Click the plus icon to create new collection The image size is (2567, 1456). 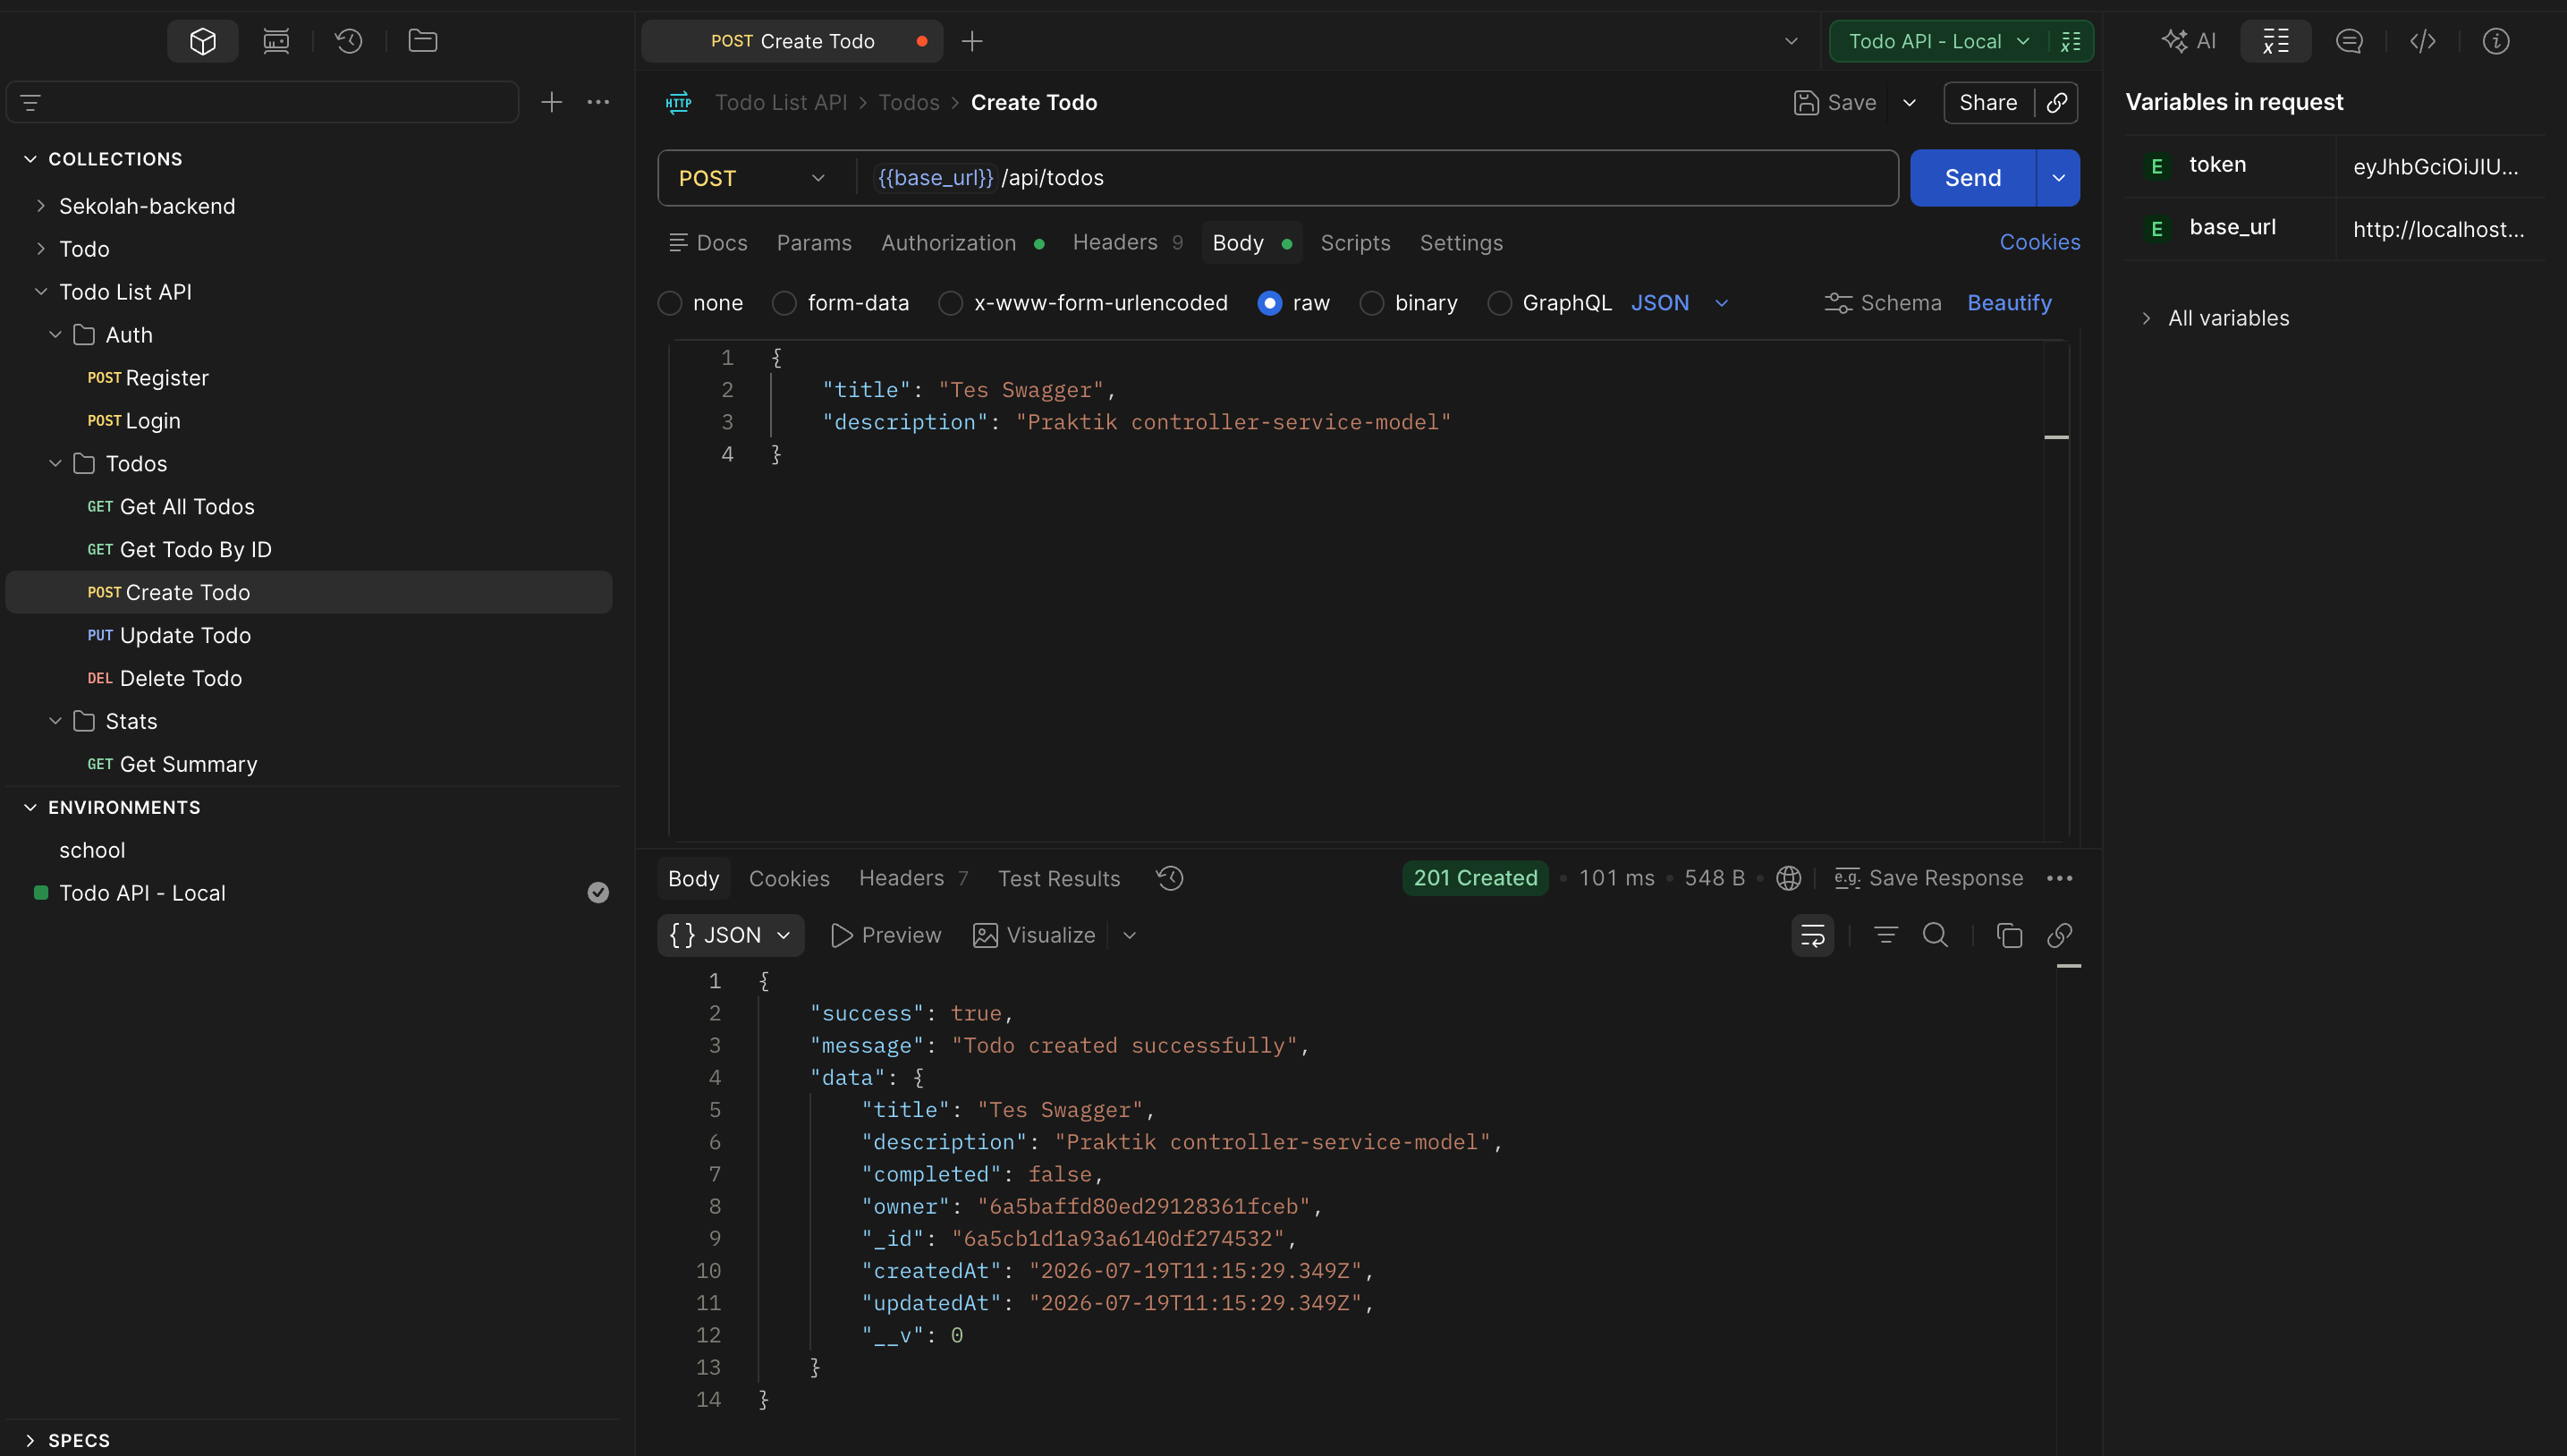click(551, 102)
